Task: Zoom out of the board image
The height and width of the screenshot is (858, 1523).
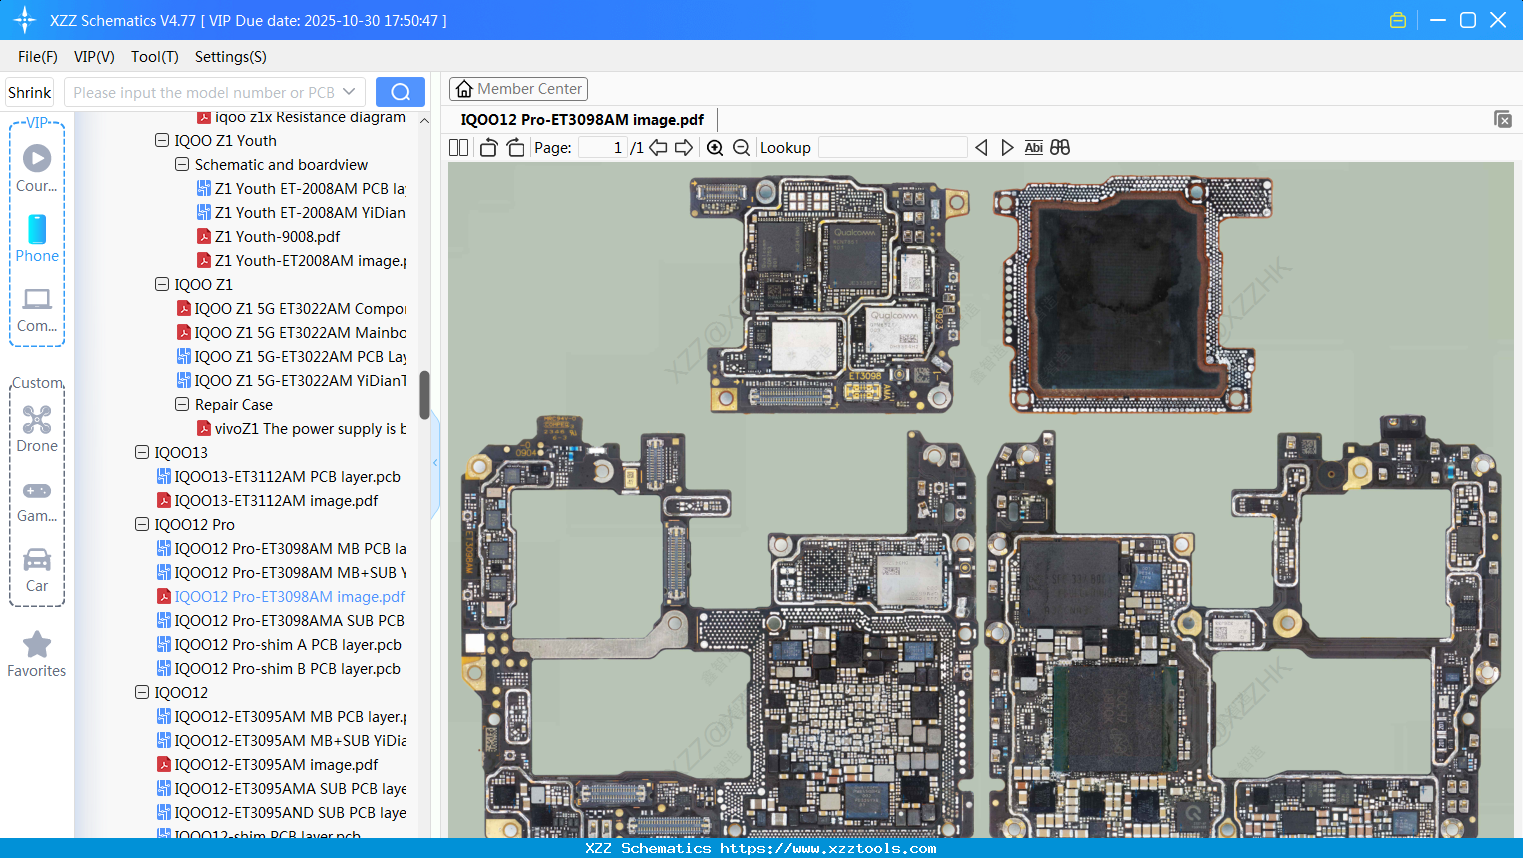Action: pos(741,147)
